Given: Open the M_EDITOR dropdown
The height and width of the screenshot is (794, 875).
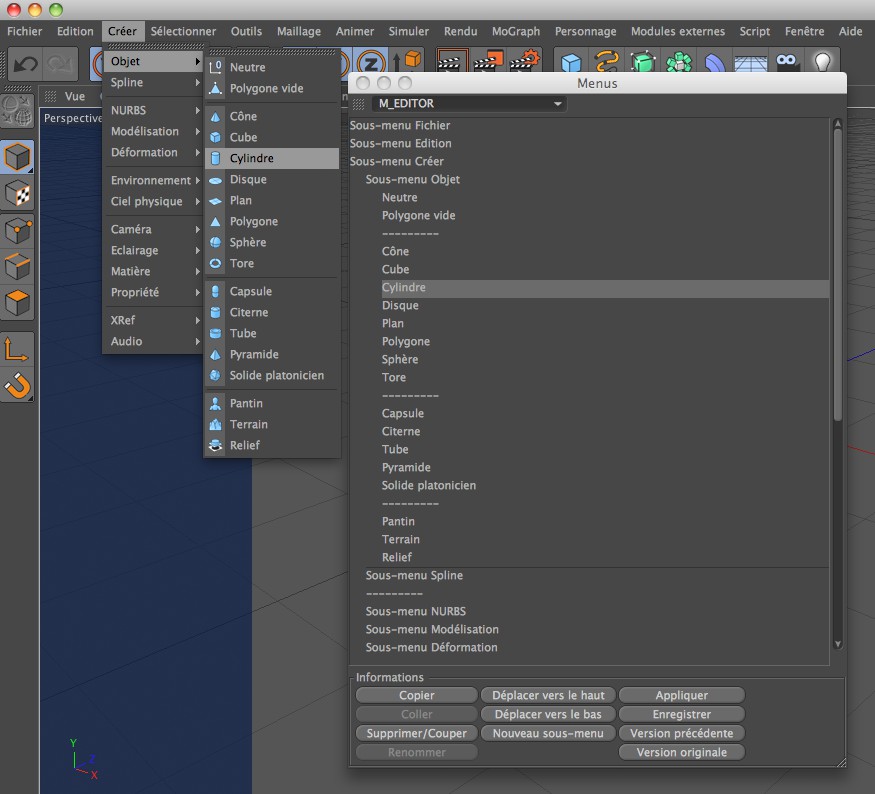Looking at the screenshot, I should (x=468, y=103).
